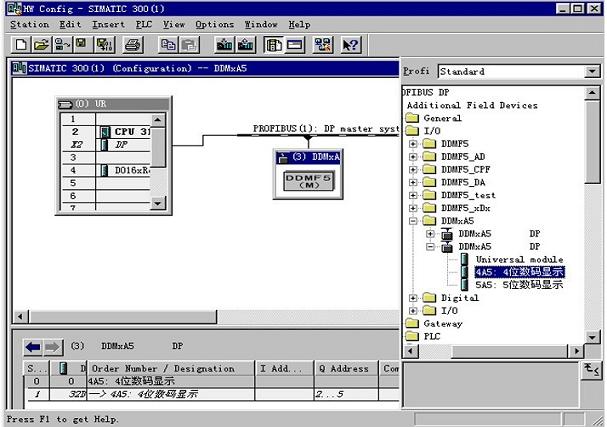Open the Options menu

click(214, 23)
